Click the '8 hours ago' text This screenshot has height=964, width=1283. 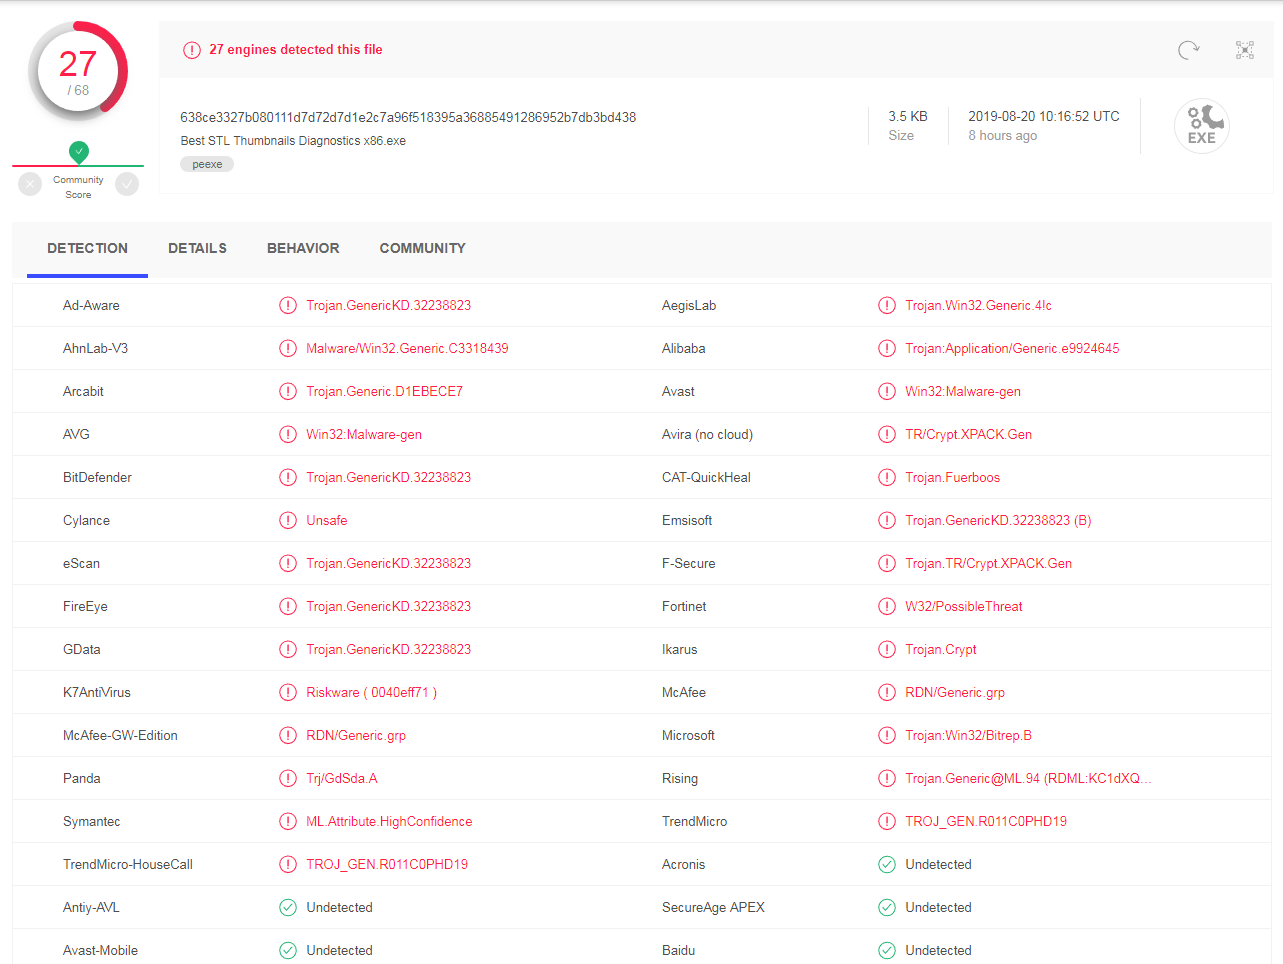pos(1002,136)
